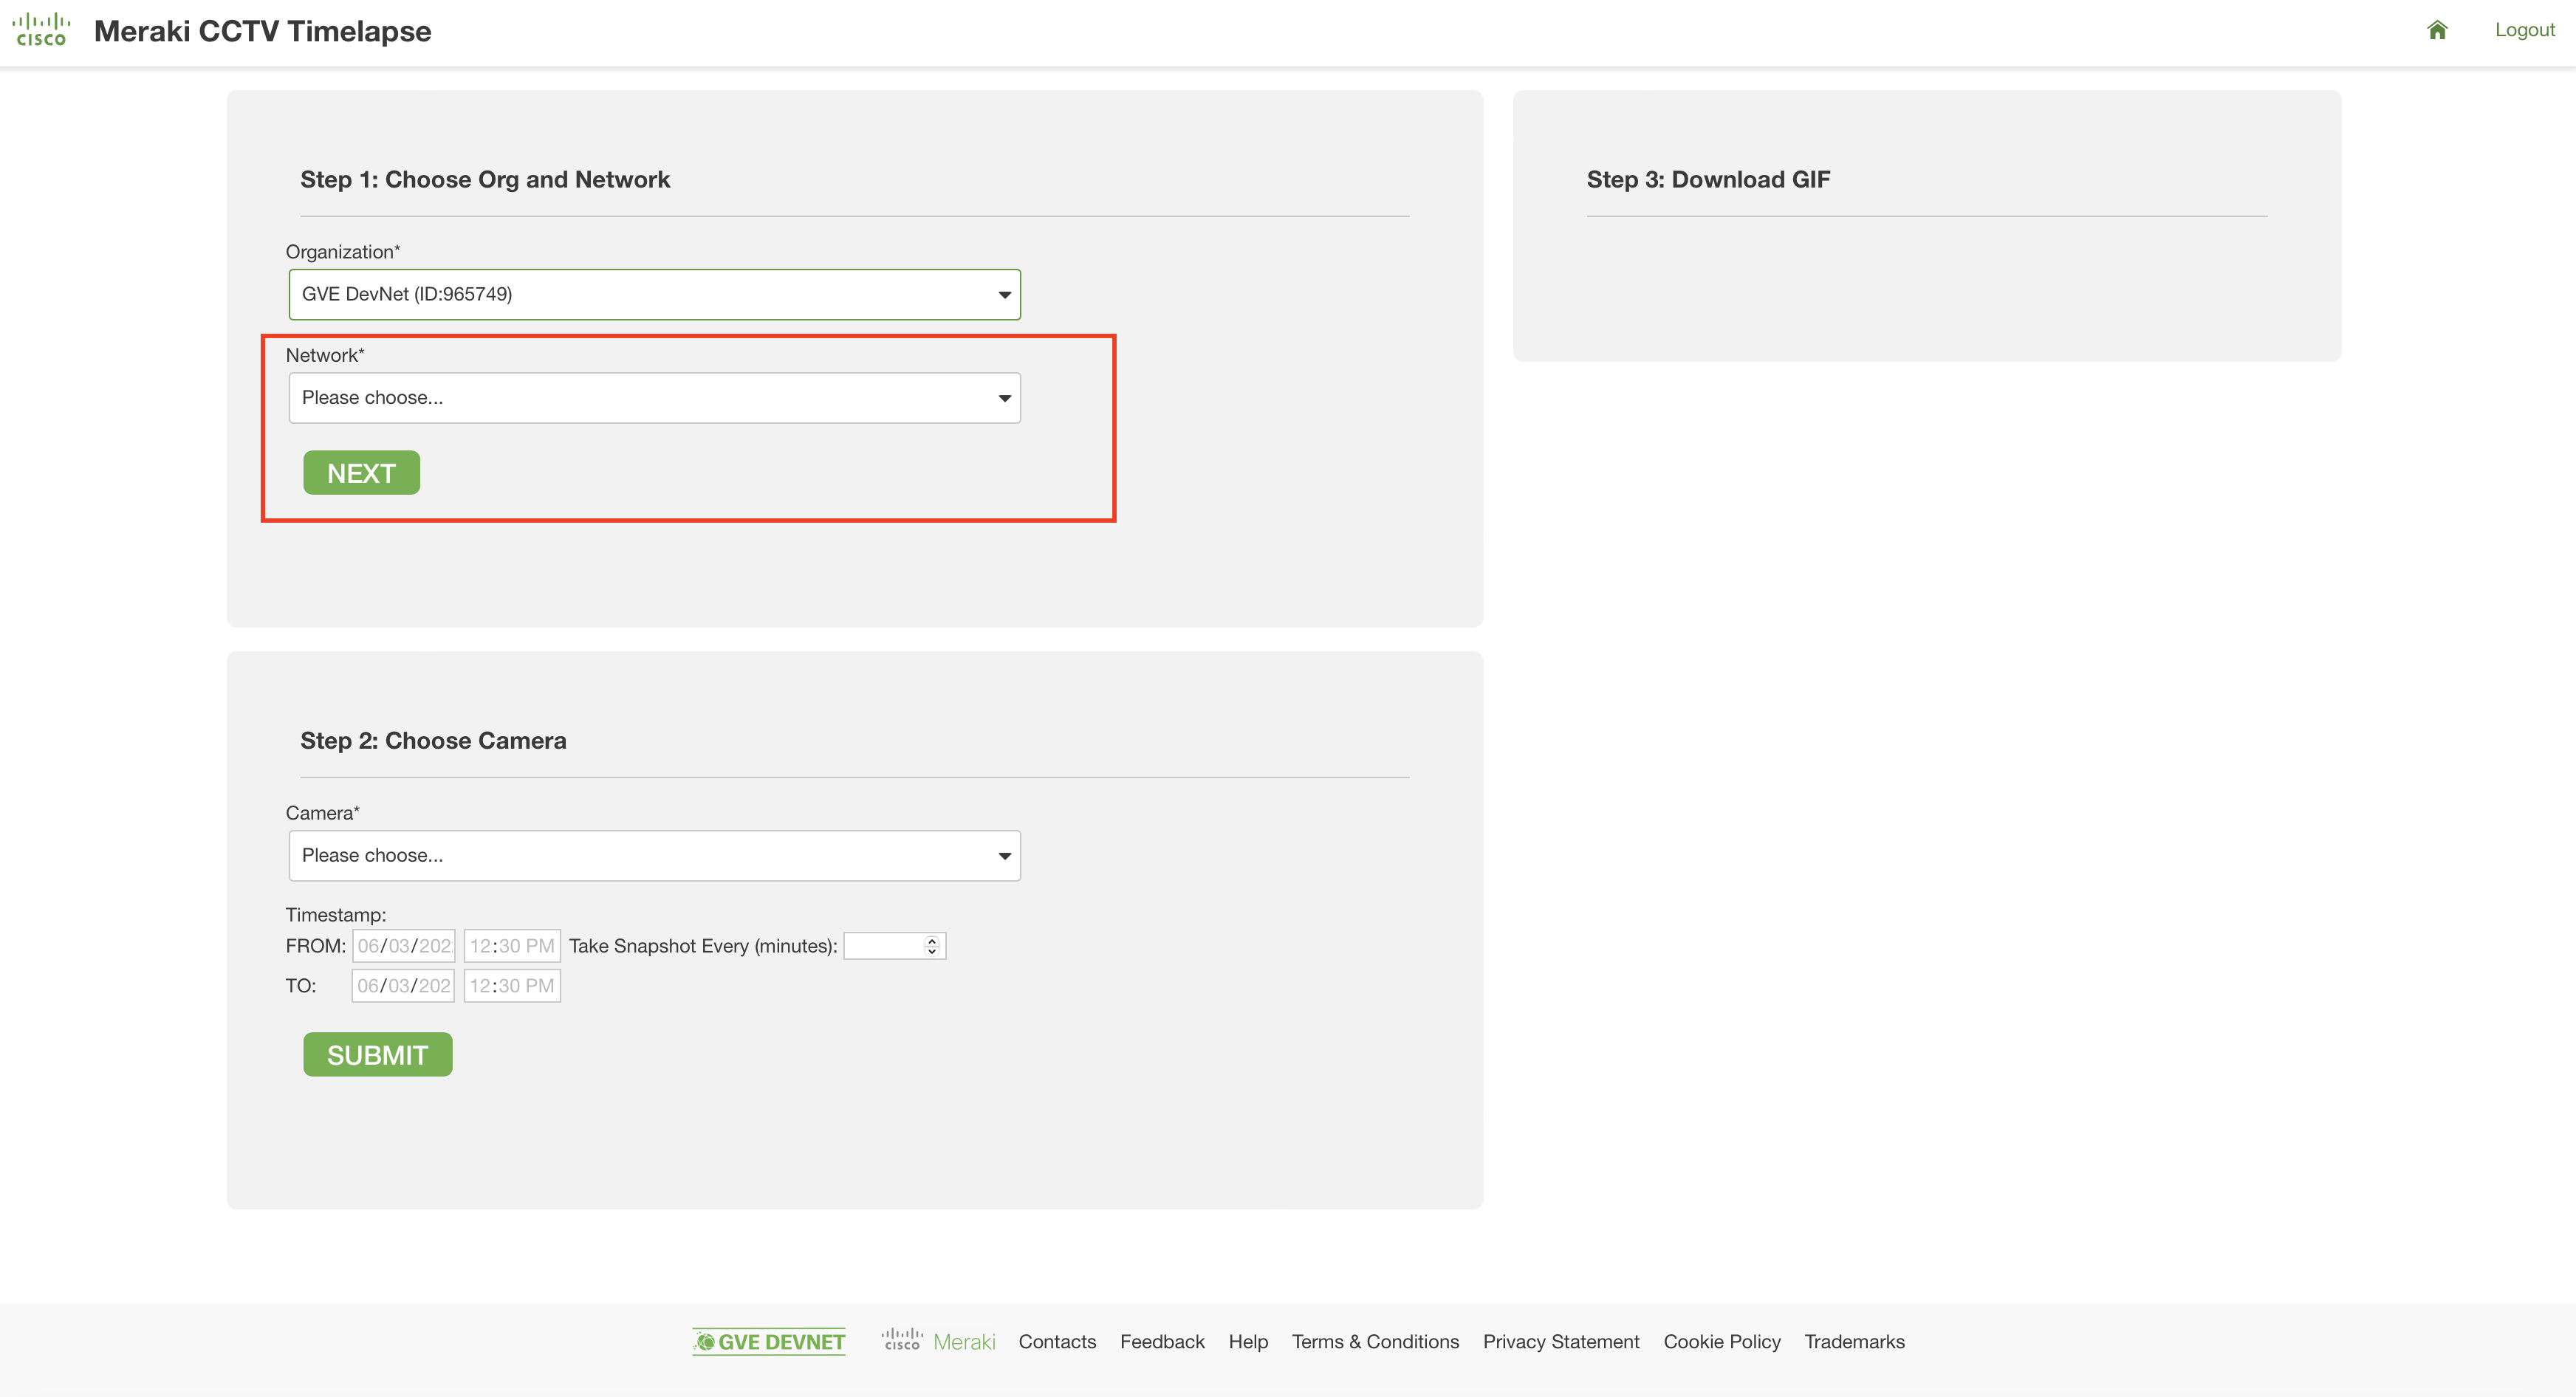
Task: Click the TO date field
Action: [403, 986]
